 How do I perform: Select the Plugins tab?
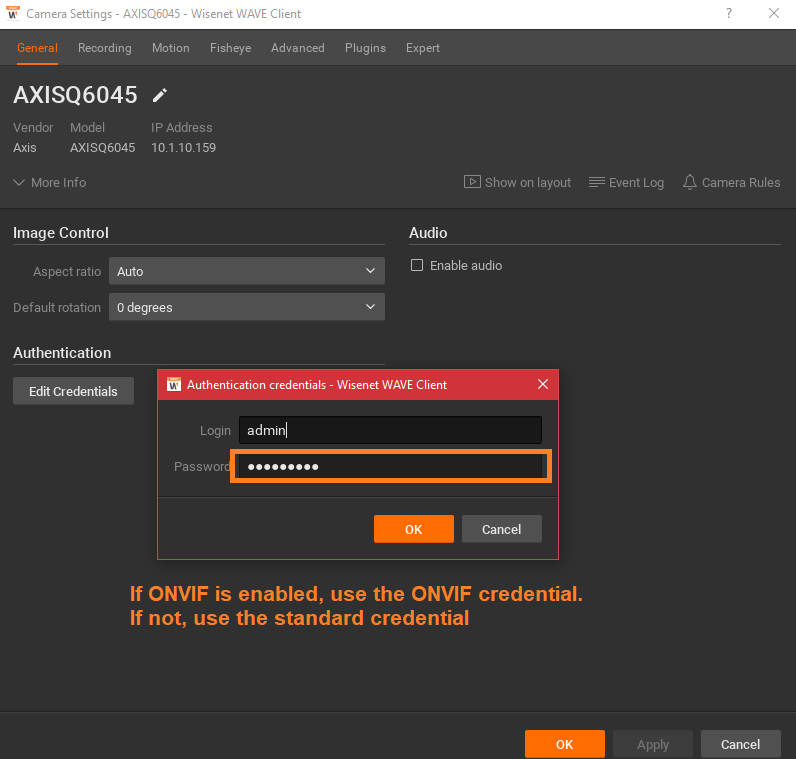point(365,48)
